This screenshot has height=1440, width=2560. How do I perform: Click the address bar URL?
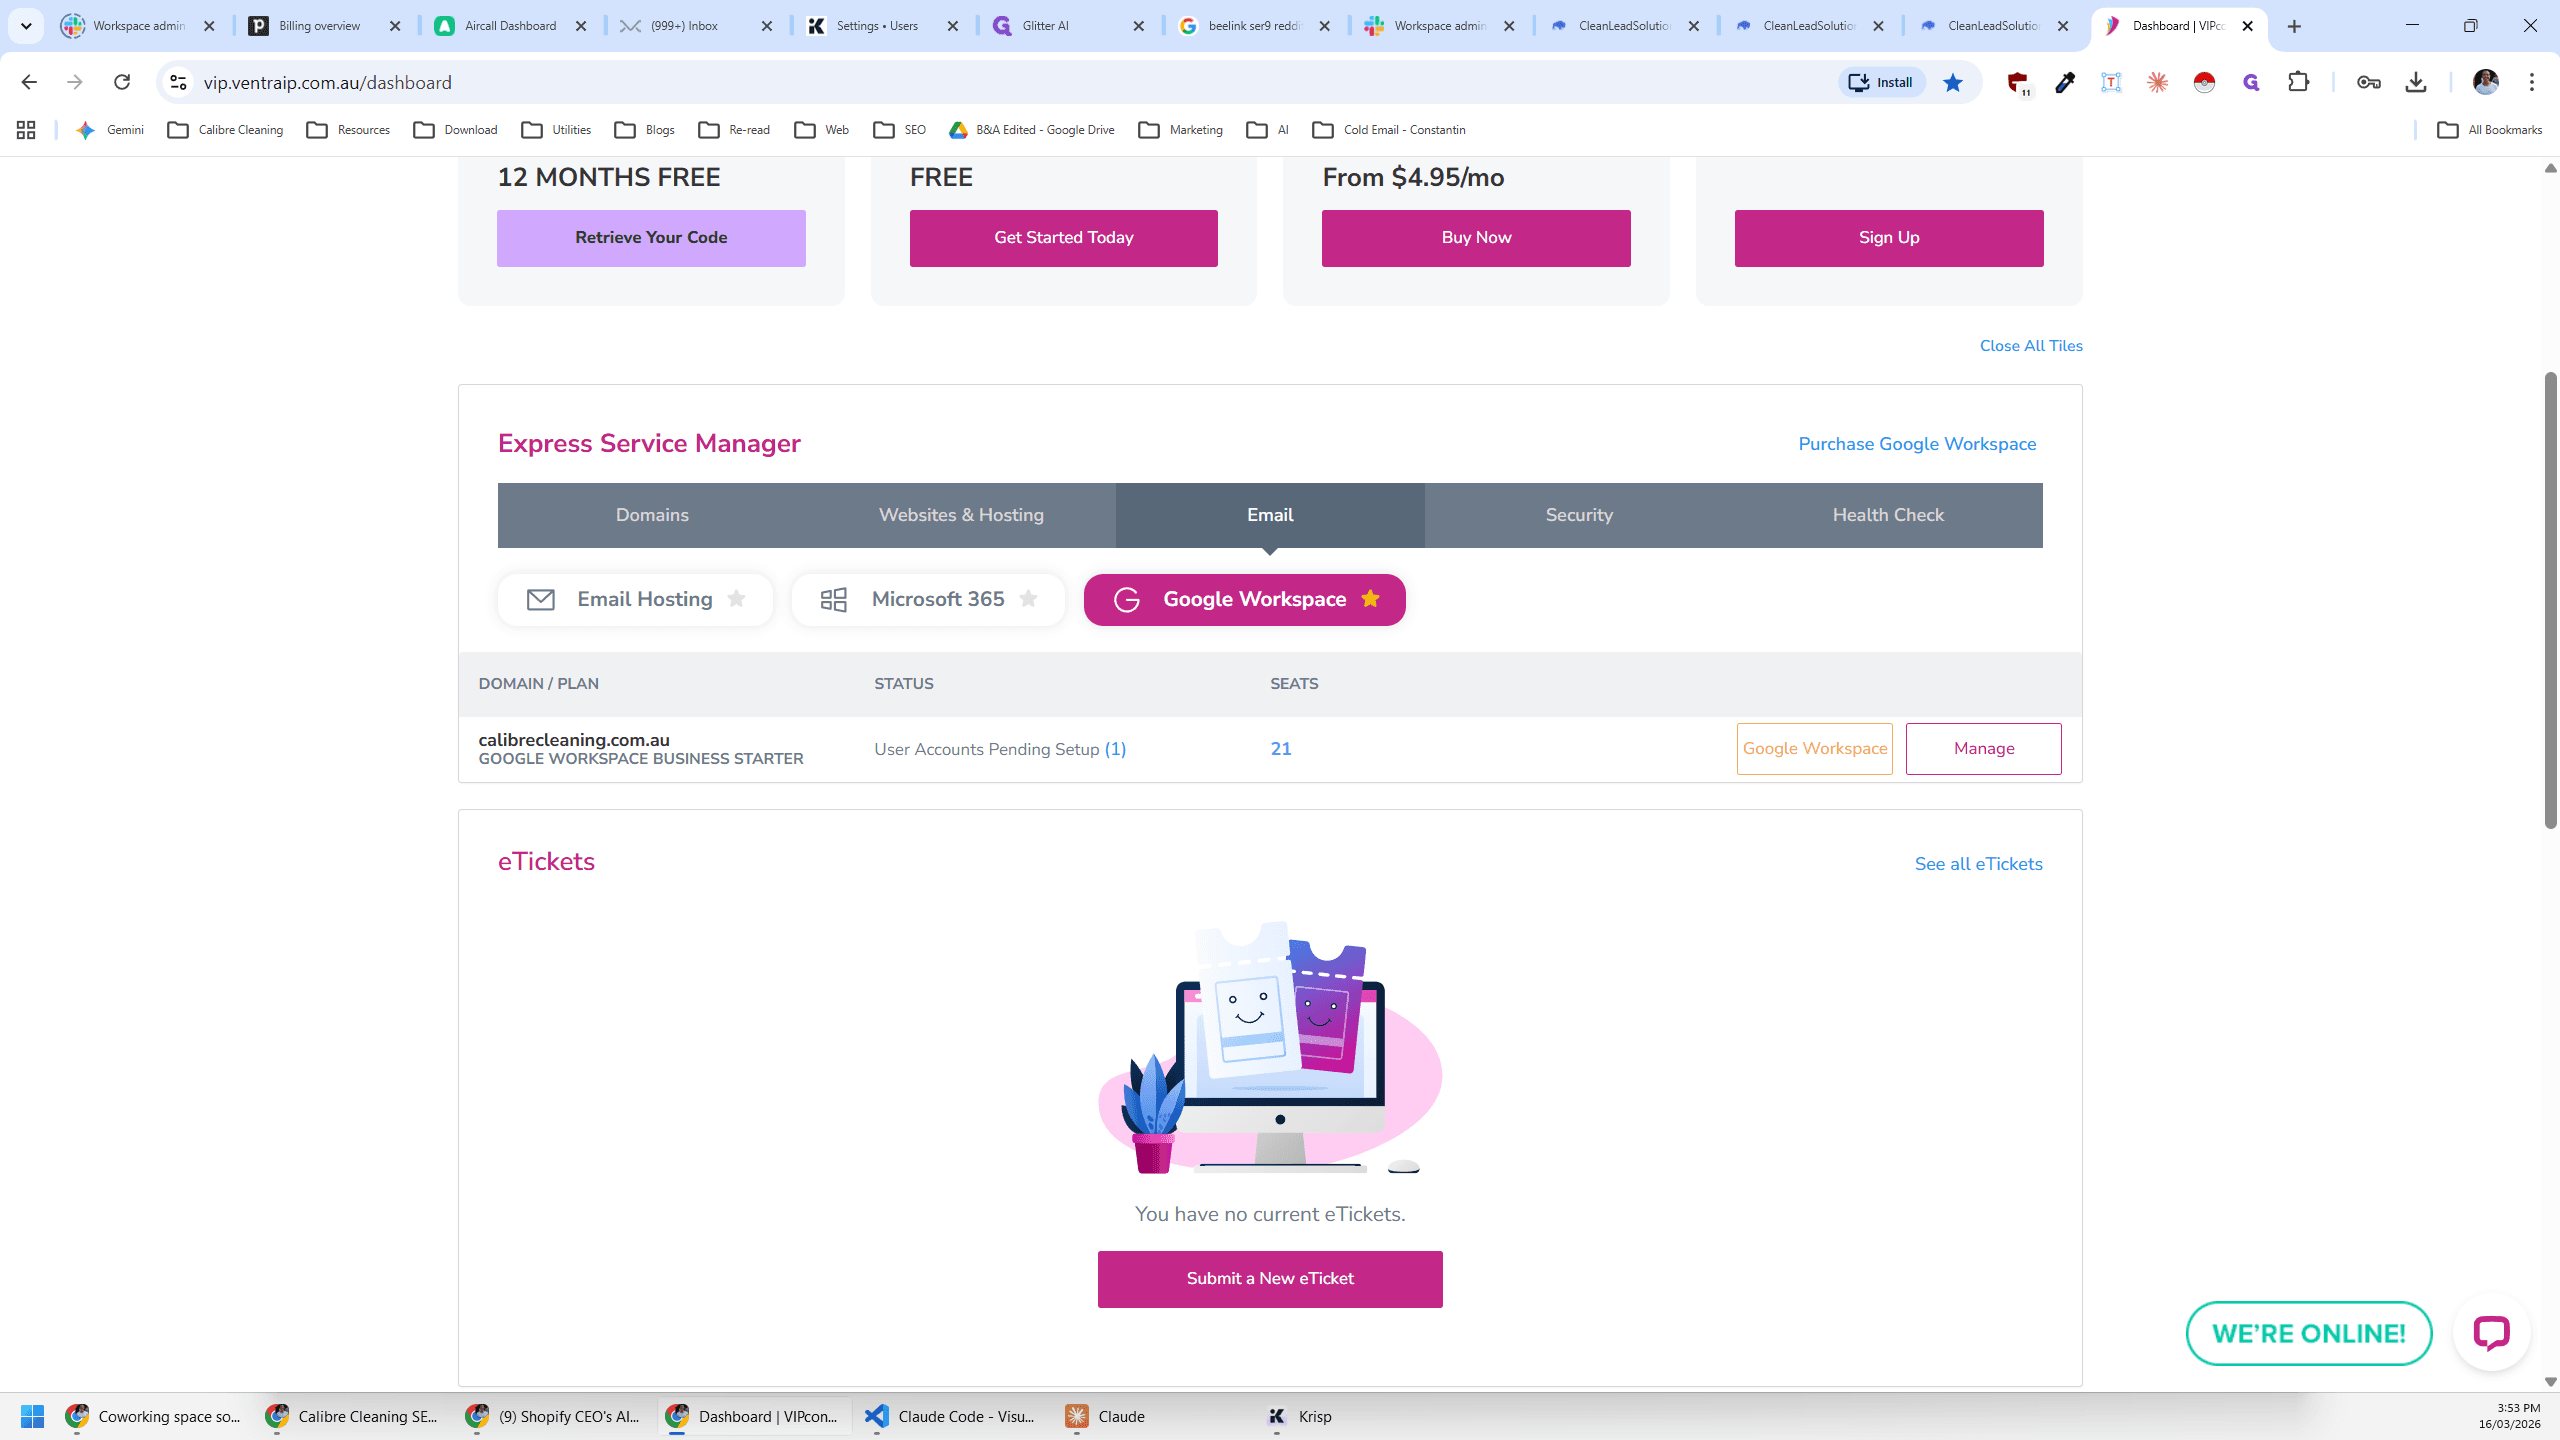[x=328, y=82]
